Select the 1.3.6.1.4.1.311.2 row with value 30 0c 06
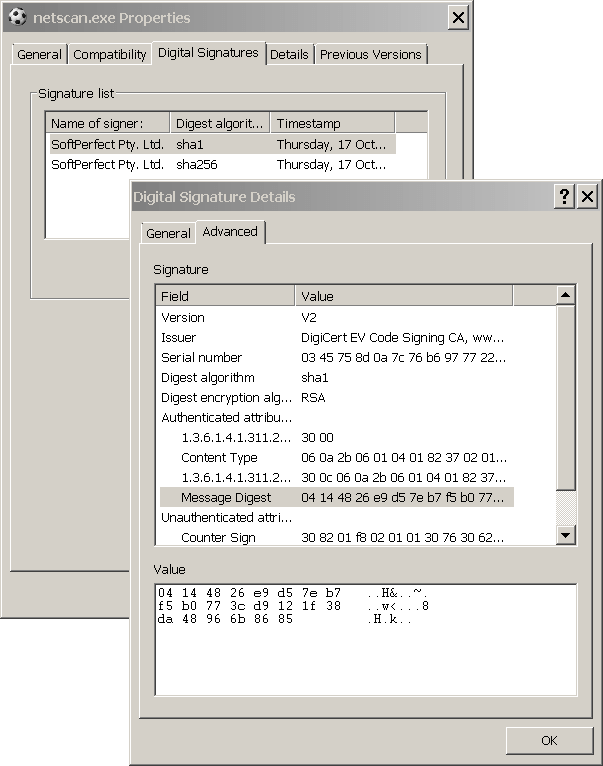 (336, 477)
